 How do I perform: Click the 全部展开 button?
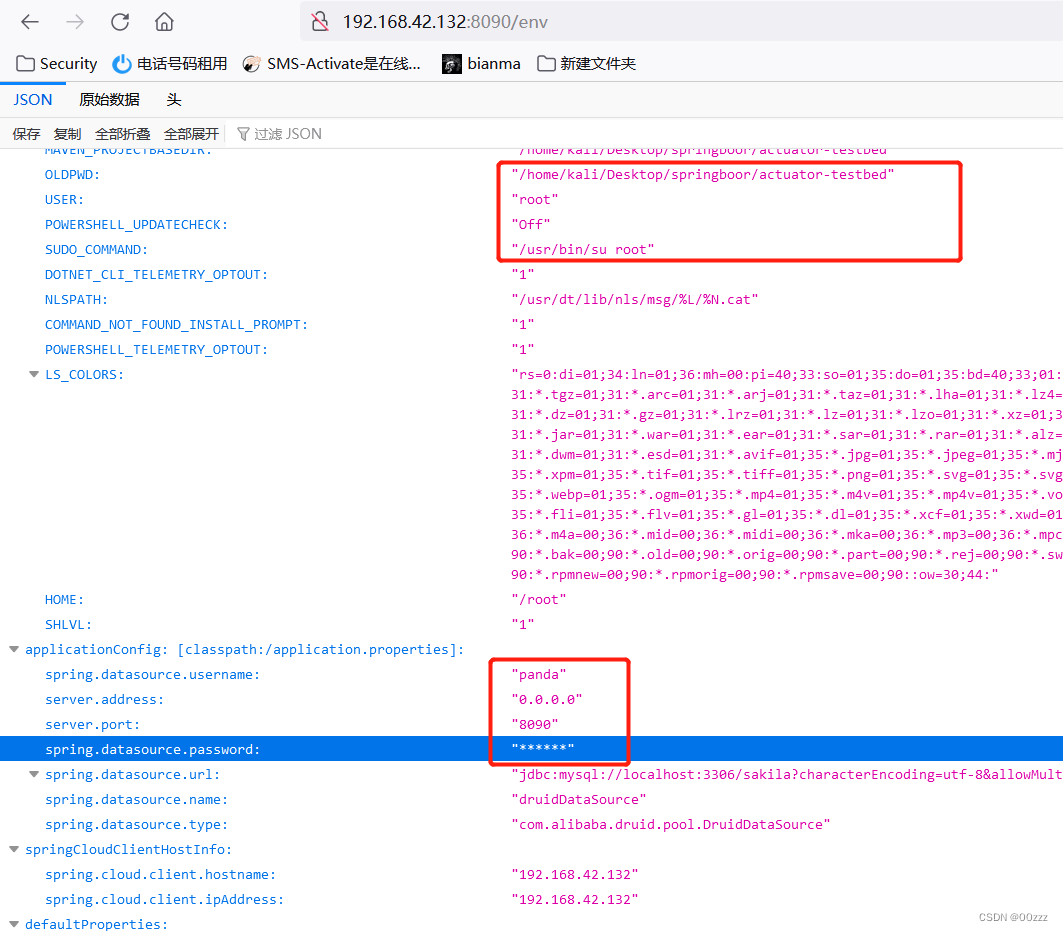coord(191,134)
